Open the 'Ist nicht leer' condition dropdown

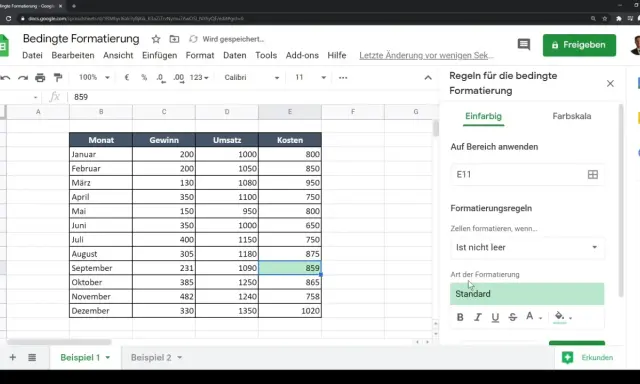pyautogui.click(x=527, y=247)
